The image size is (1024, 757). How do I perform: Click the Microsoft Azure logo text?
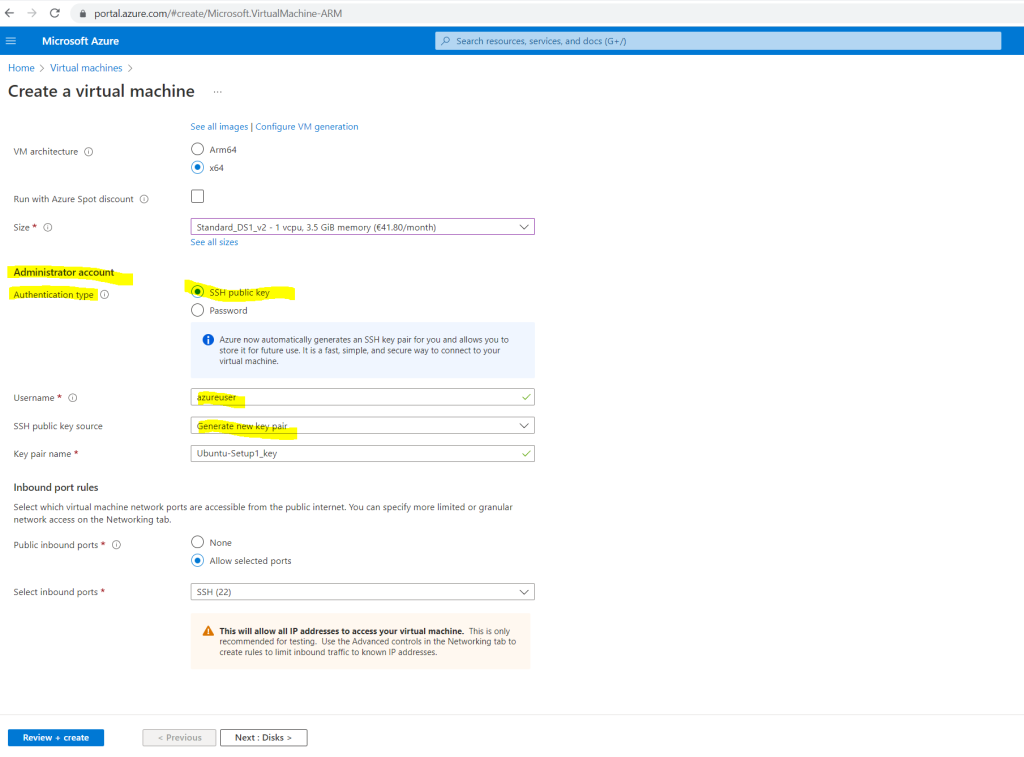coord(80,41)
